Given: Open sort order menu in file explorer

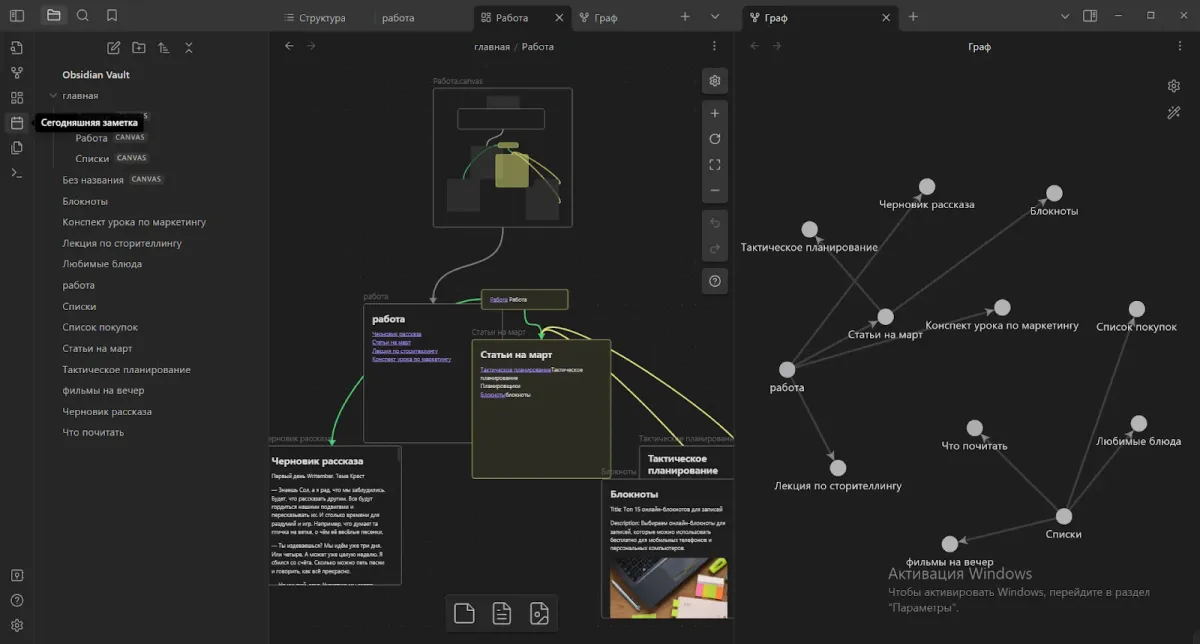Looking at the screenshot, I should 163,48.
